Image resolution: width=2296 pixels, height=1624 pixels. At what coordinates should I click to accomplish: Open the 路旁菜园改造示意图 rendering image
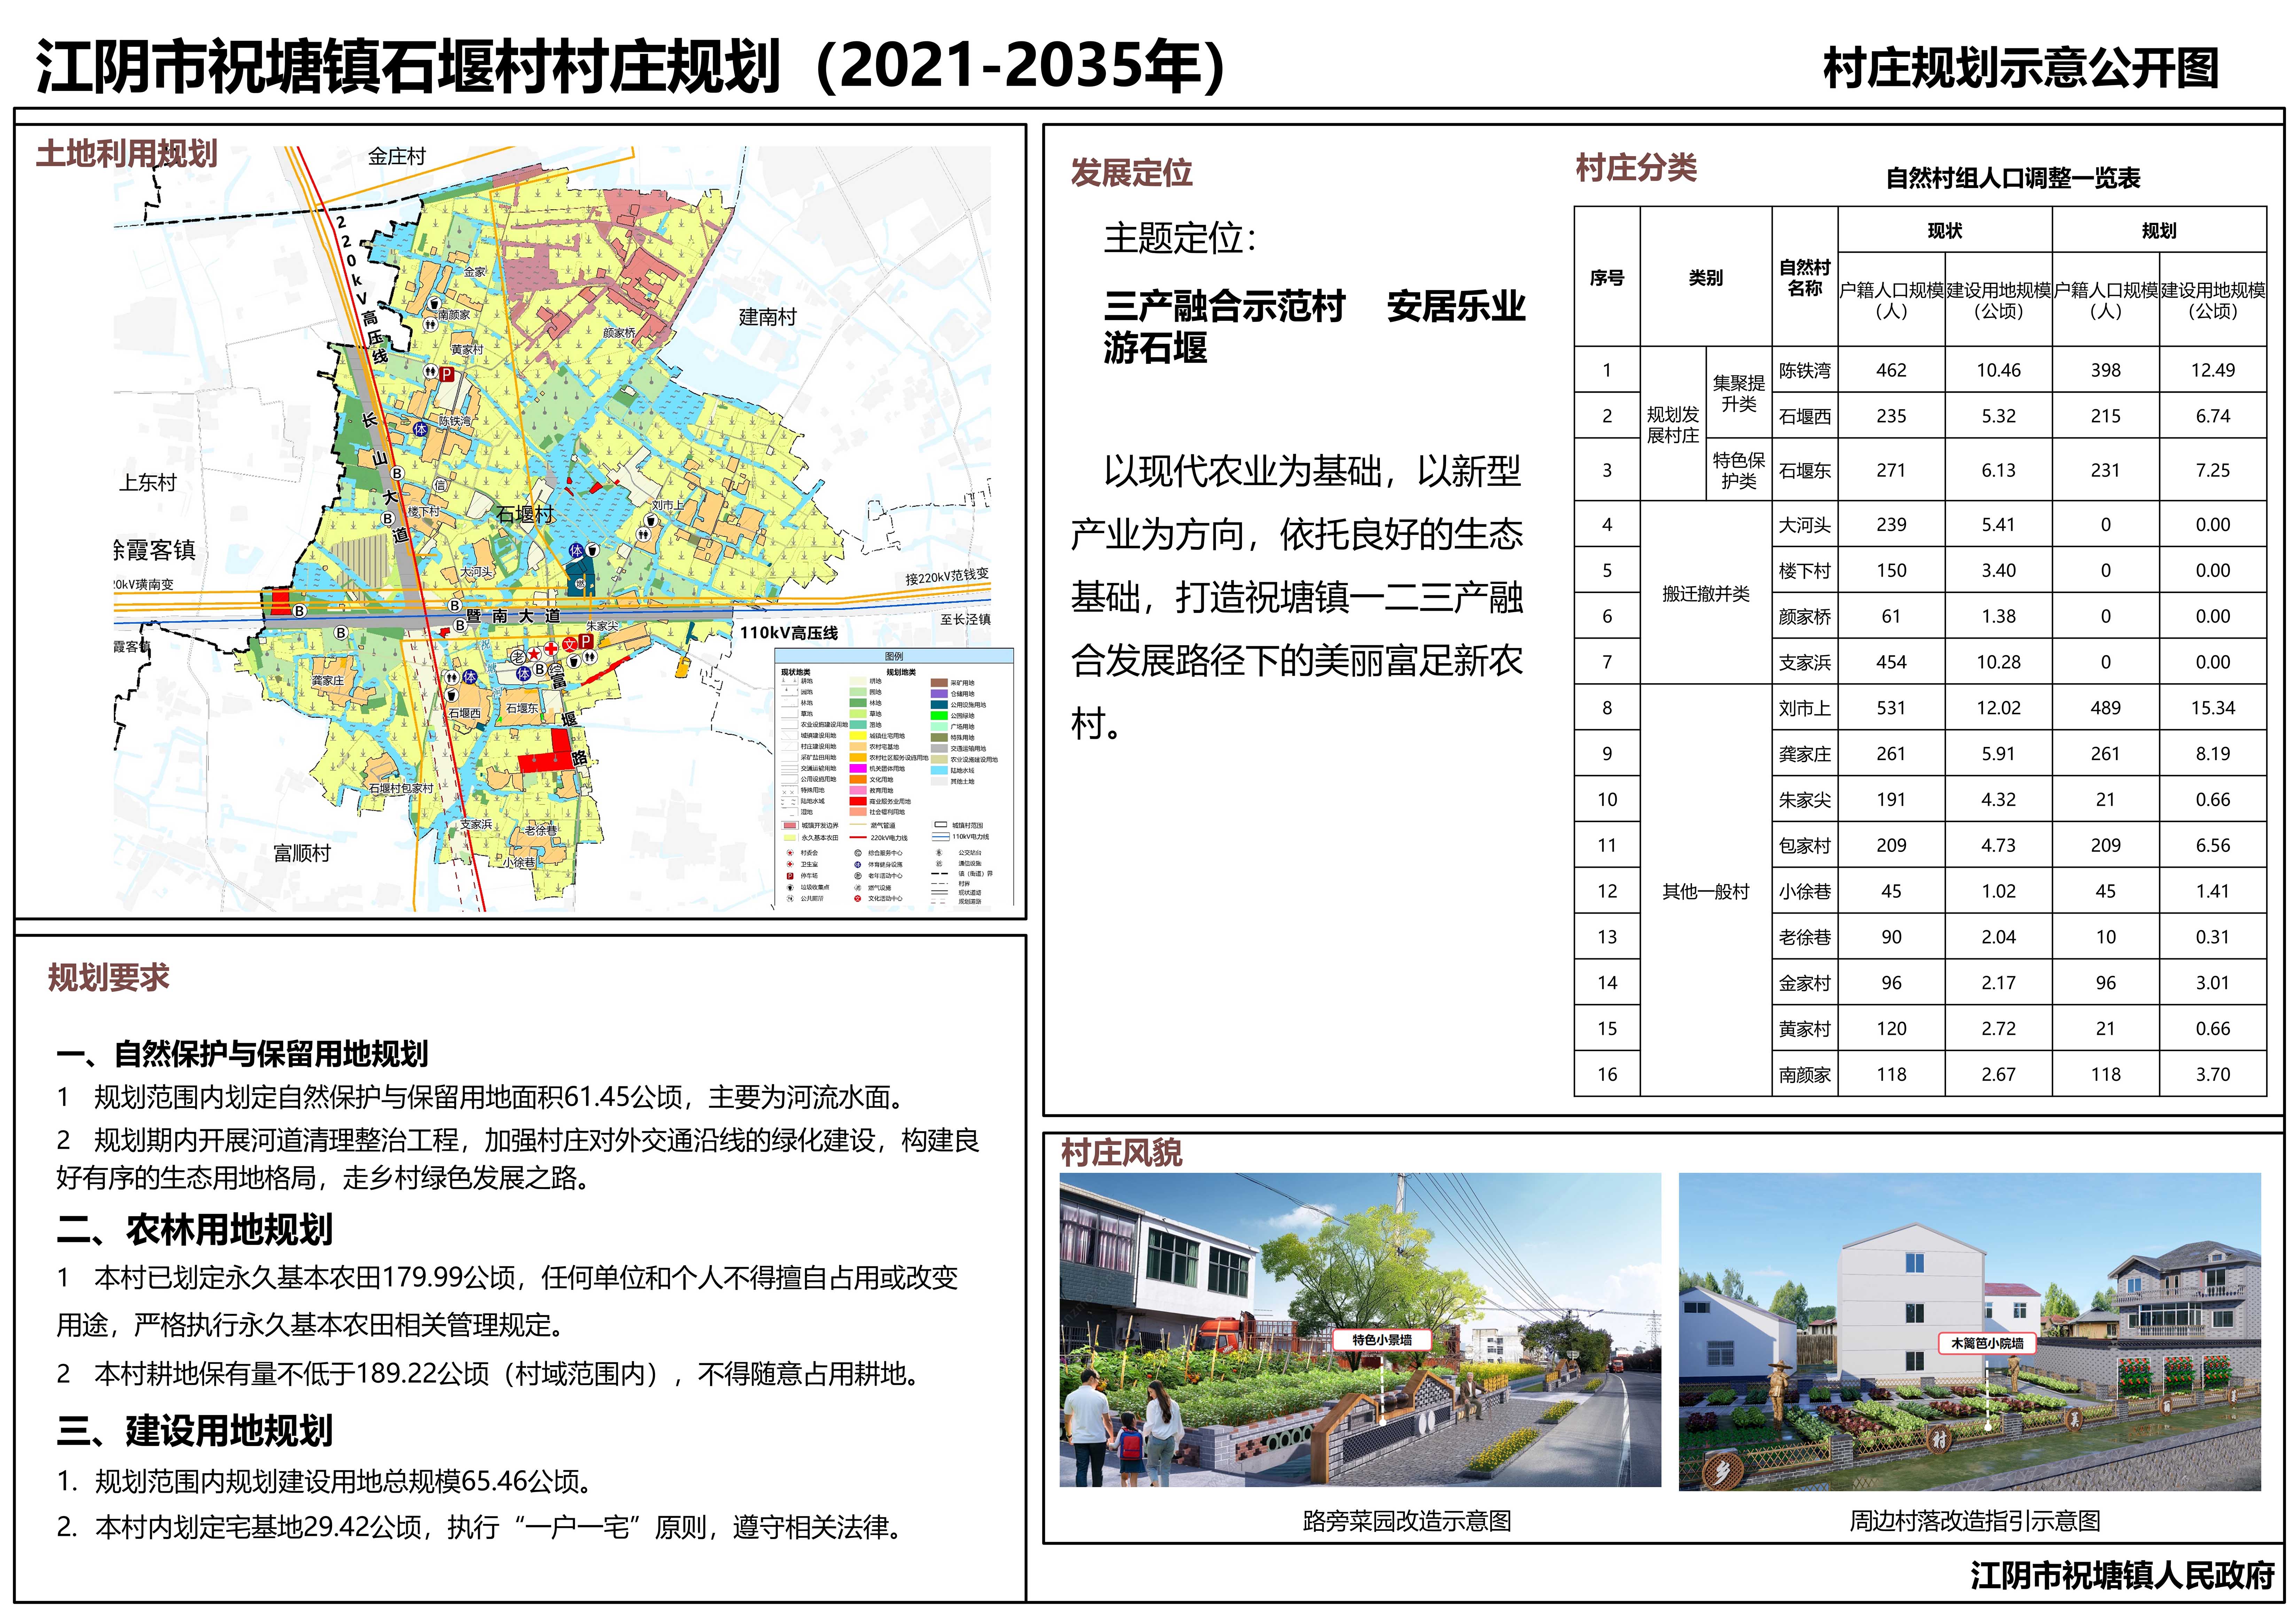click(x=1360, y=1330)
